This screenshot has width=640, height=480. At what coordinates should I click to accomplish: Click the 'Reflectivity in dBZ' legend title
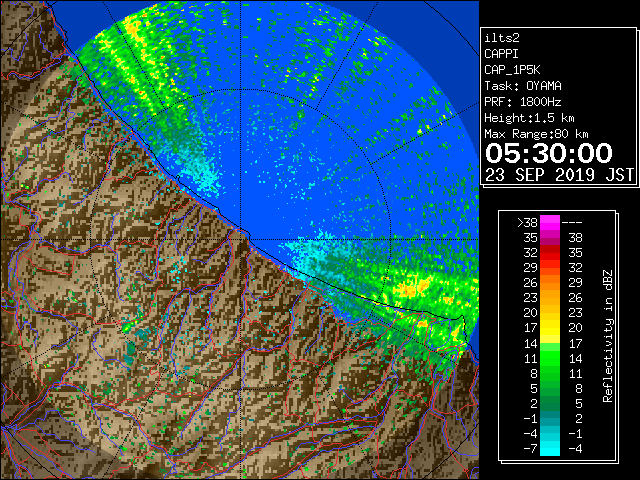(608, 336)
